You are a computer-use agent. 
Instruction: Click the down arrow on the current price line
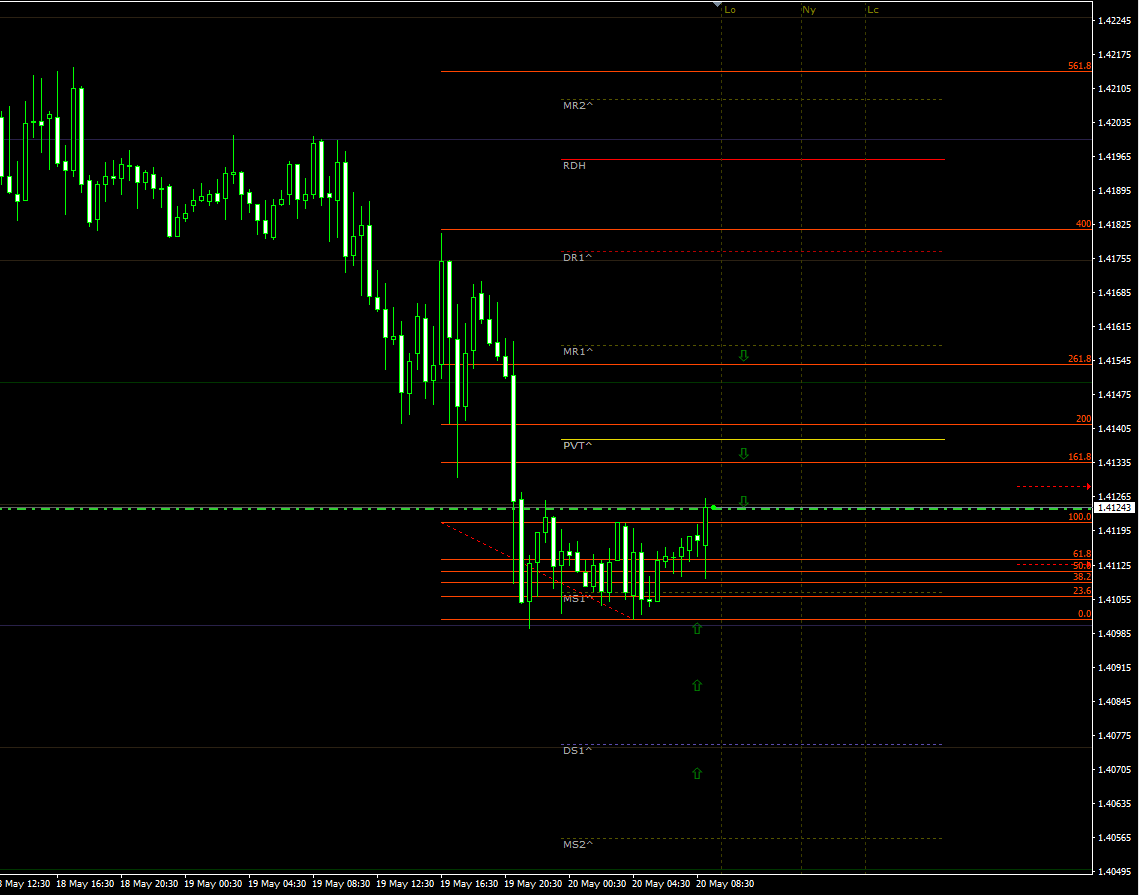pos(743,500)
